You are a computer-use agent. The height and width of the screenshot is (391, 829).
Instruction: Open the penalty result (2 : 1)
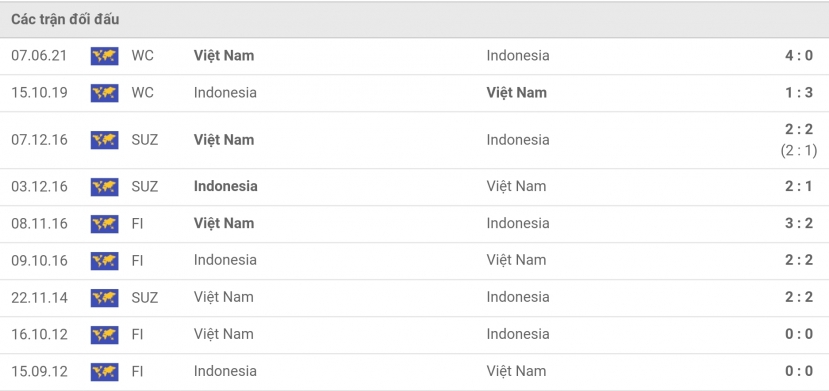pos(799,151)
